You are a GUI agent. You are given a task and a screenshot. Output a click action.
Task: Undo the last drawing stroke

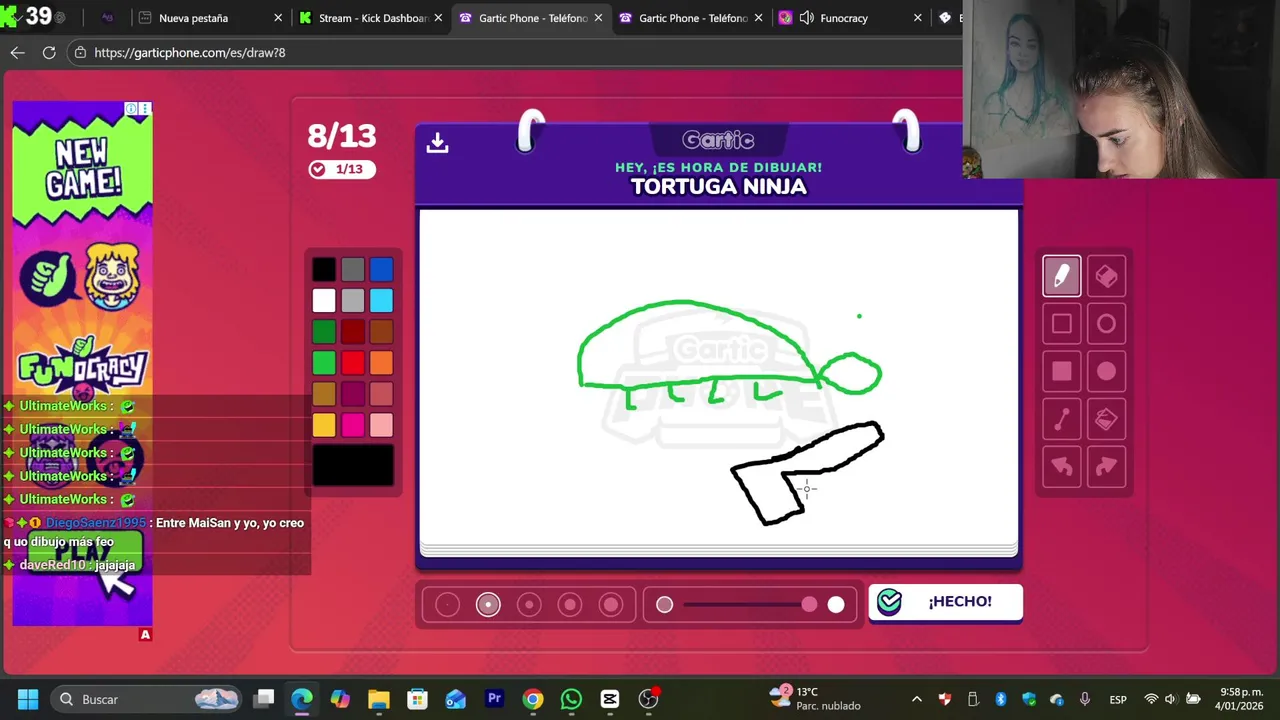point(1061,467)
